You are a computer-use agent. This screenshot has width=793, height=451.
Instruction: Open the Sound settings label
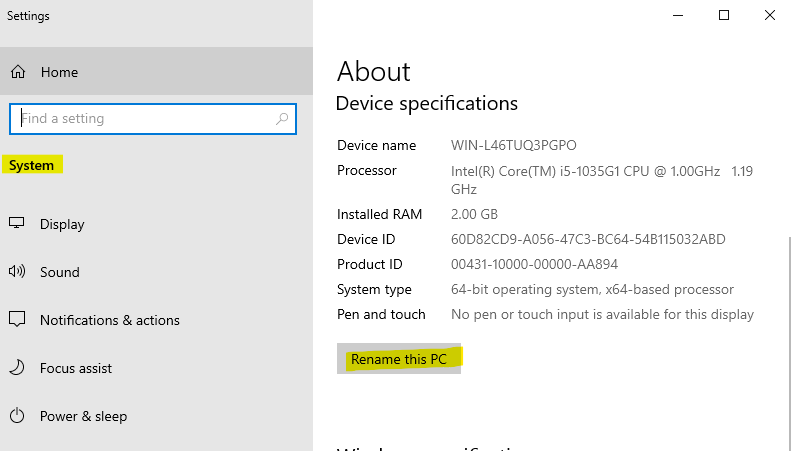pos(60,272)
